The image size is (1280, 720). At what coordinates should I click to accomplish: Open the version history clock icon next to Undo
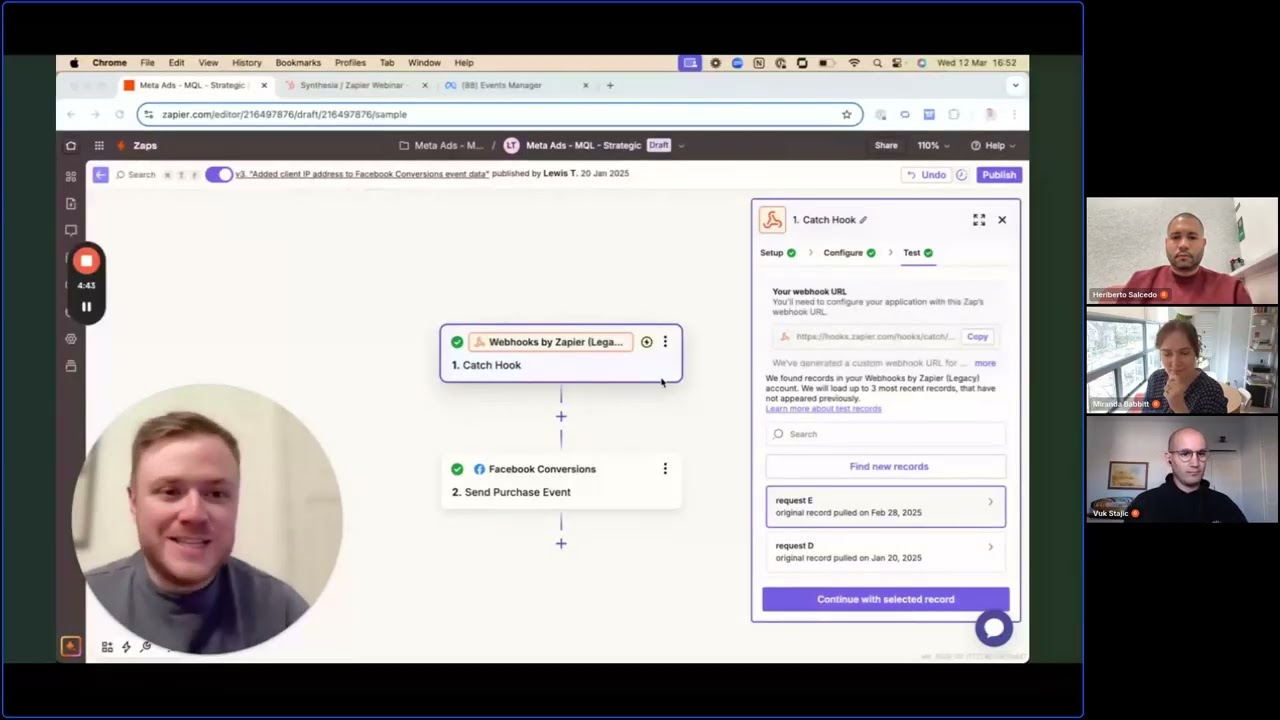961,175
